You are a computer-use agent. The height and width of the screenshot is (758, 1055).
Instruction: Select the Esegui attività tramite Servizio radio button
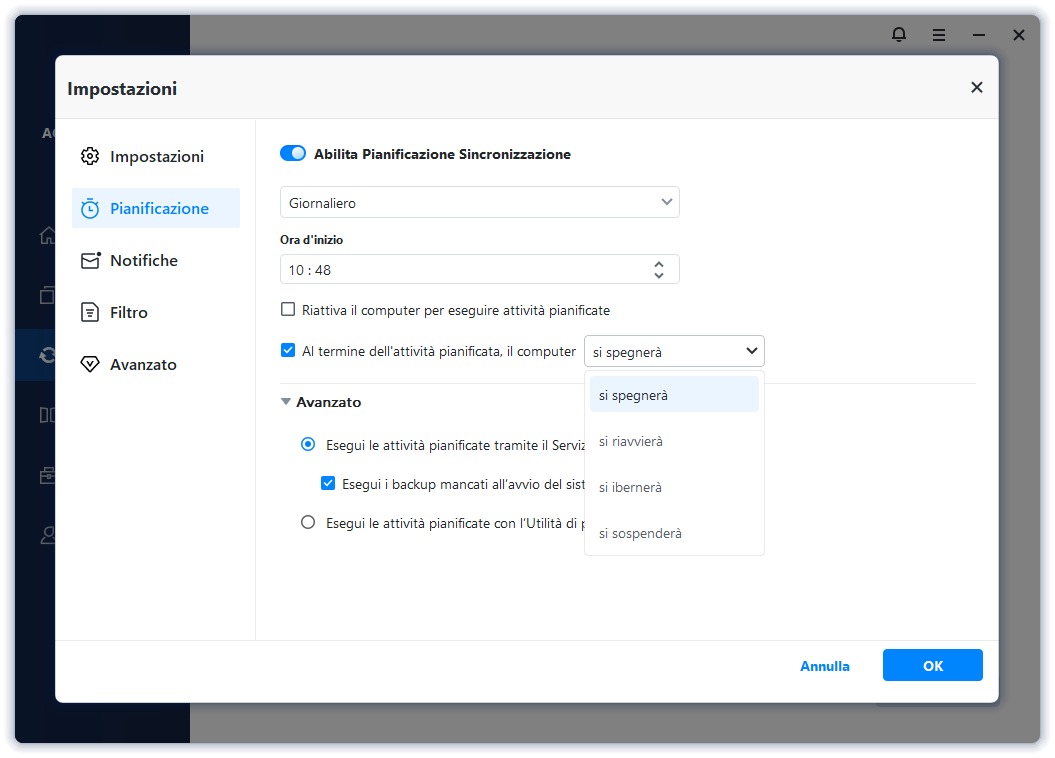(308, 444)
